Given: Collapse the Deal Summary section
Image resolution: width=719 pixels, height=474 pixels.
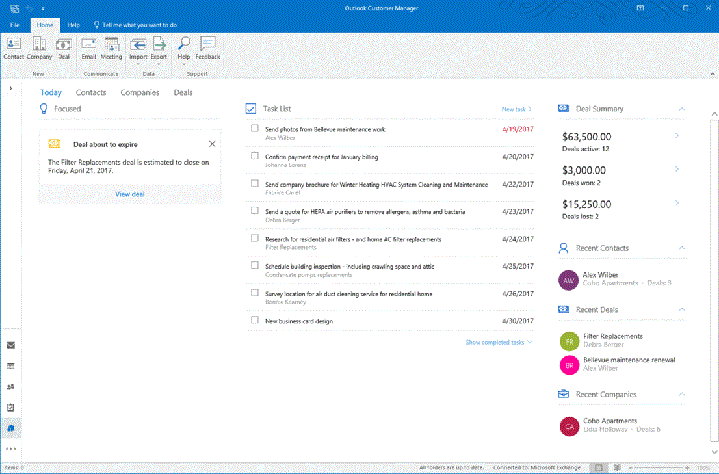Looking at the screenshot, I should pos(682,109).
